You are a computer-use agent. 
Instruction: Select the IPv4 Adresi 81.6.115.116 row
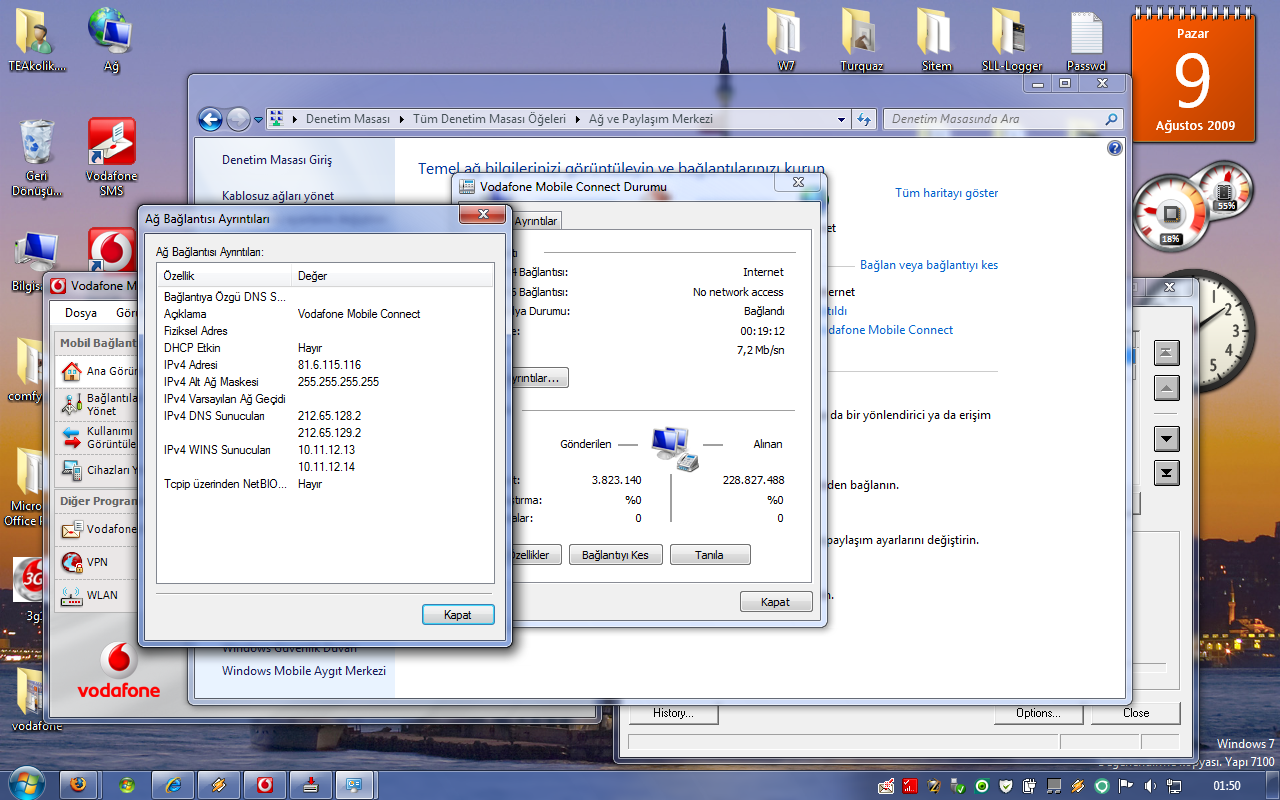tap(326, 365)
